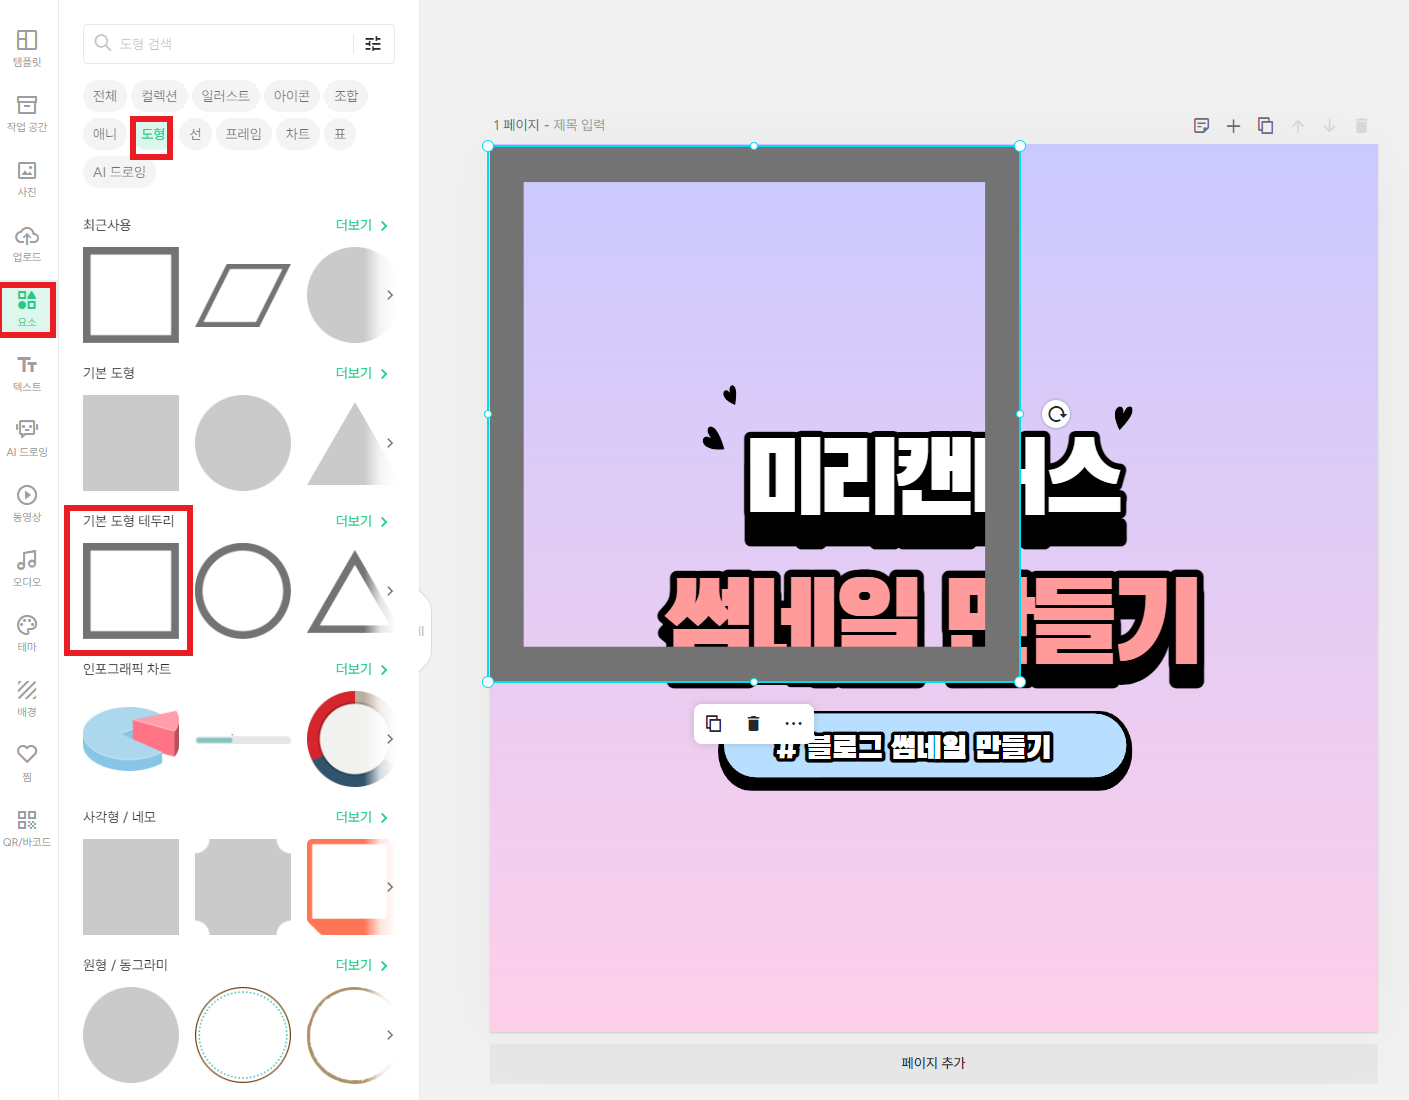Select the 컬렉션 category chip
This screenshot has height=1100, width=1409.
click(x=159, y=96)
